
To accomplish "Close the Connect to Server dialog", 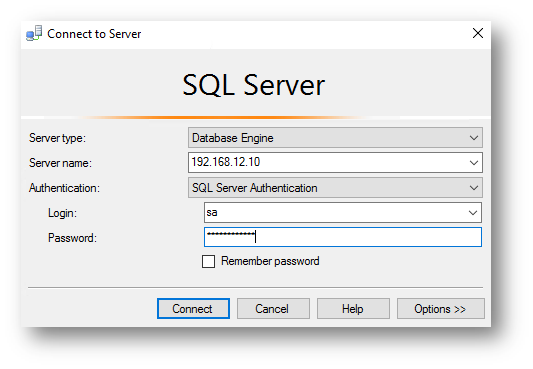I will coord(478,33).
